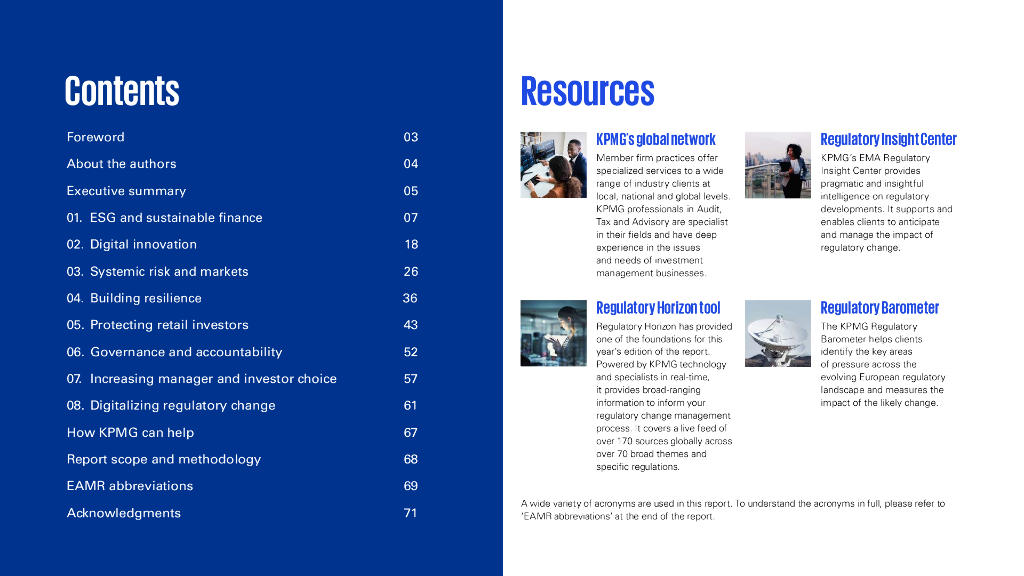Click 'Member firm practices offer' paragraph
The width and height of the screenshot is (1024, 576).
click(x=663, y=216)
